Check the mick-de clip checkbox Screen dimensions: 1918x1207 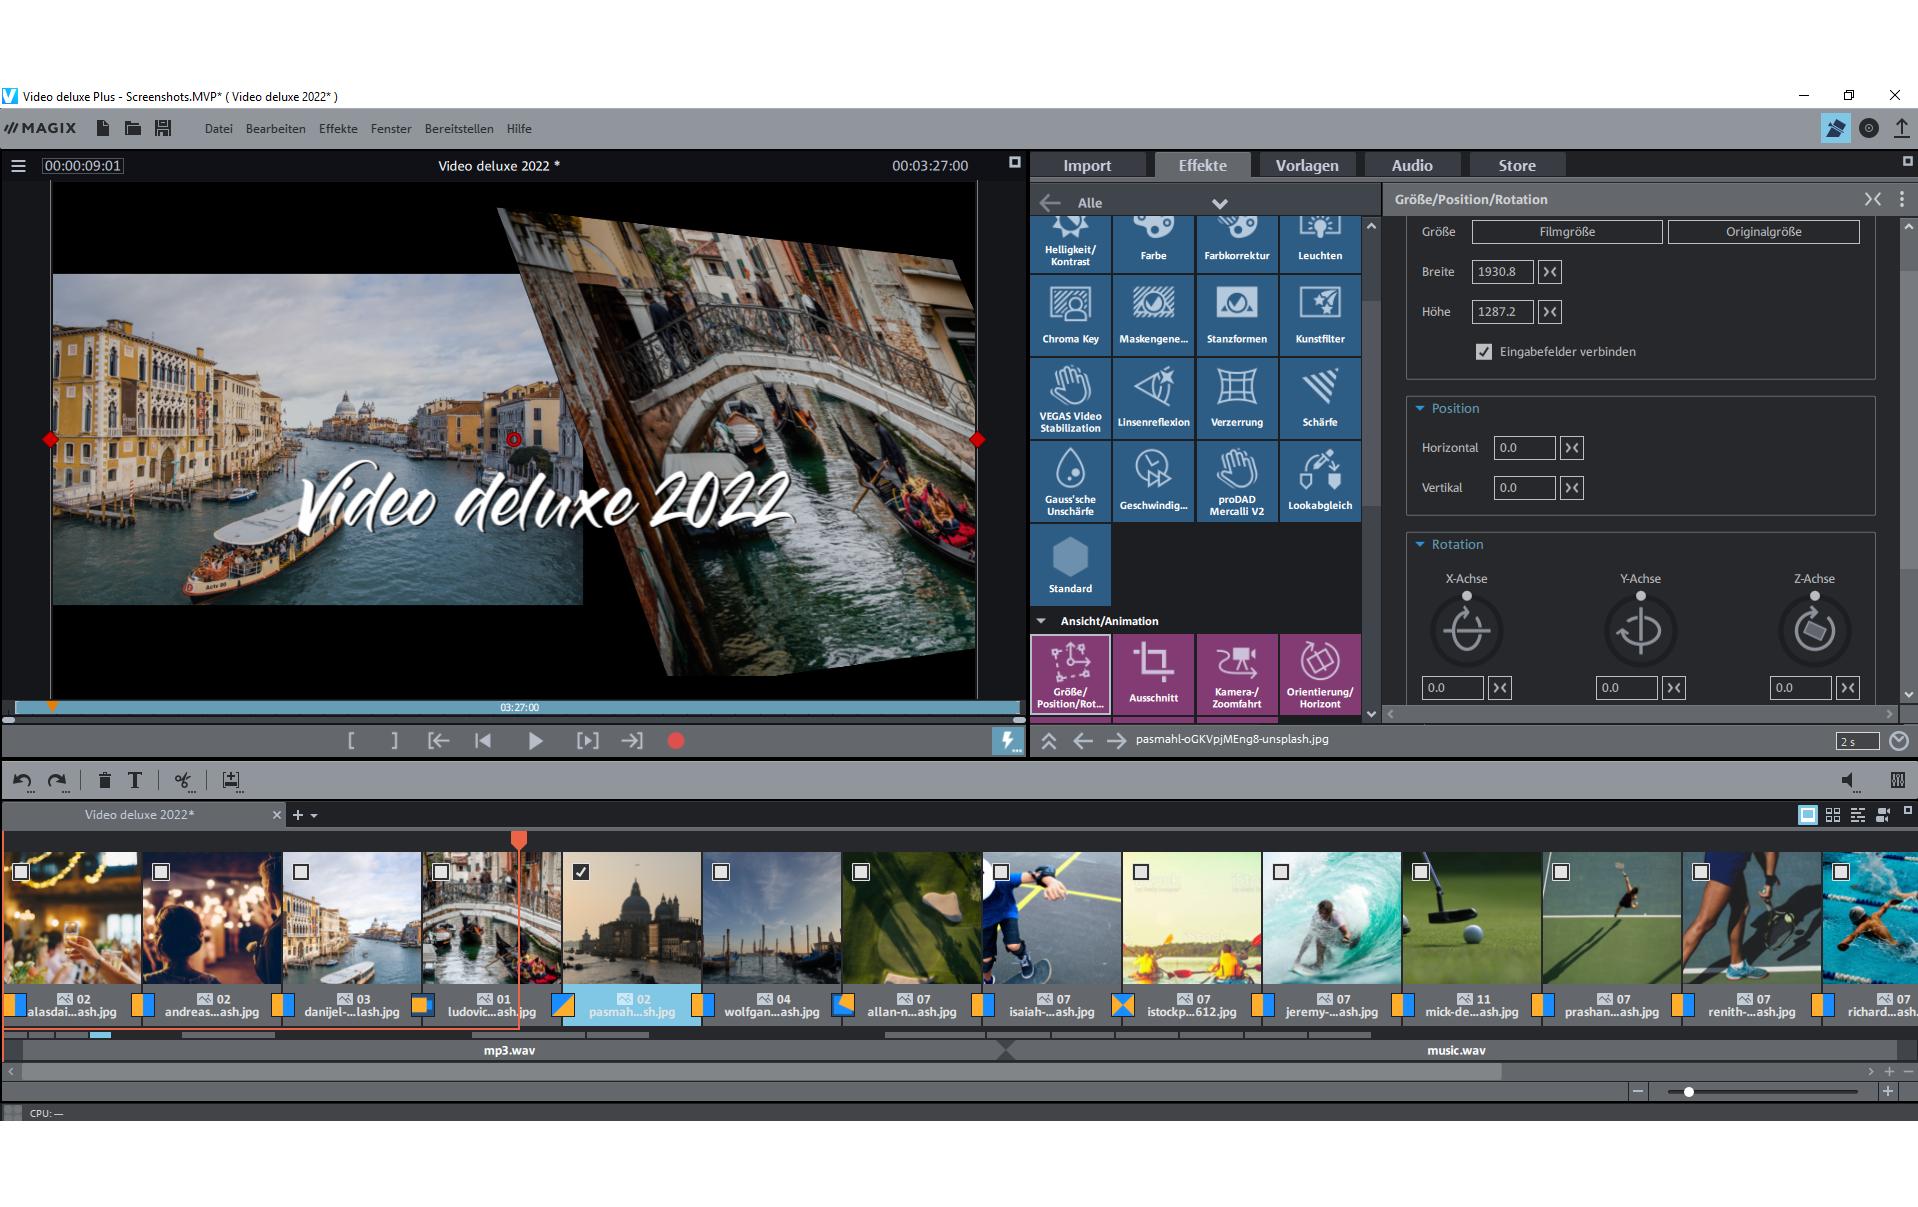pyautogui.click(x=1421, y=872)
